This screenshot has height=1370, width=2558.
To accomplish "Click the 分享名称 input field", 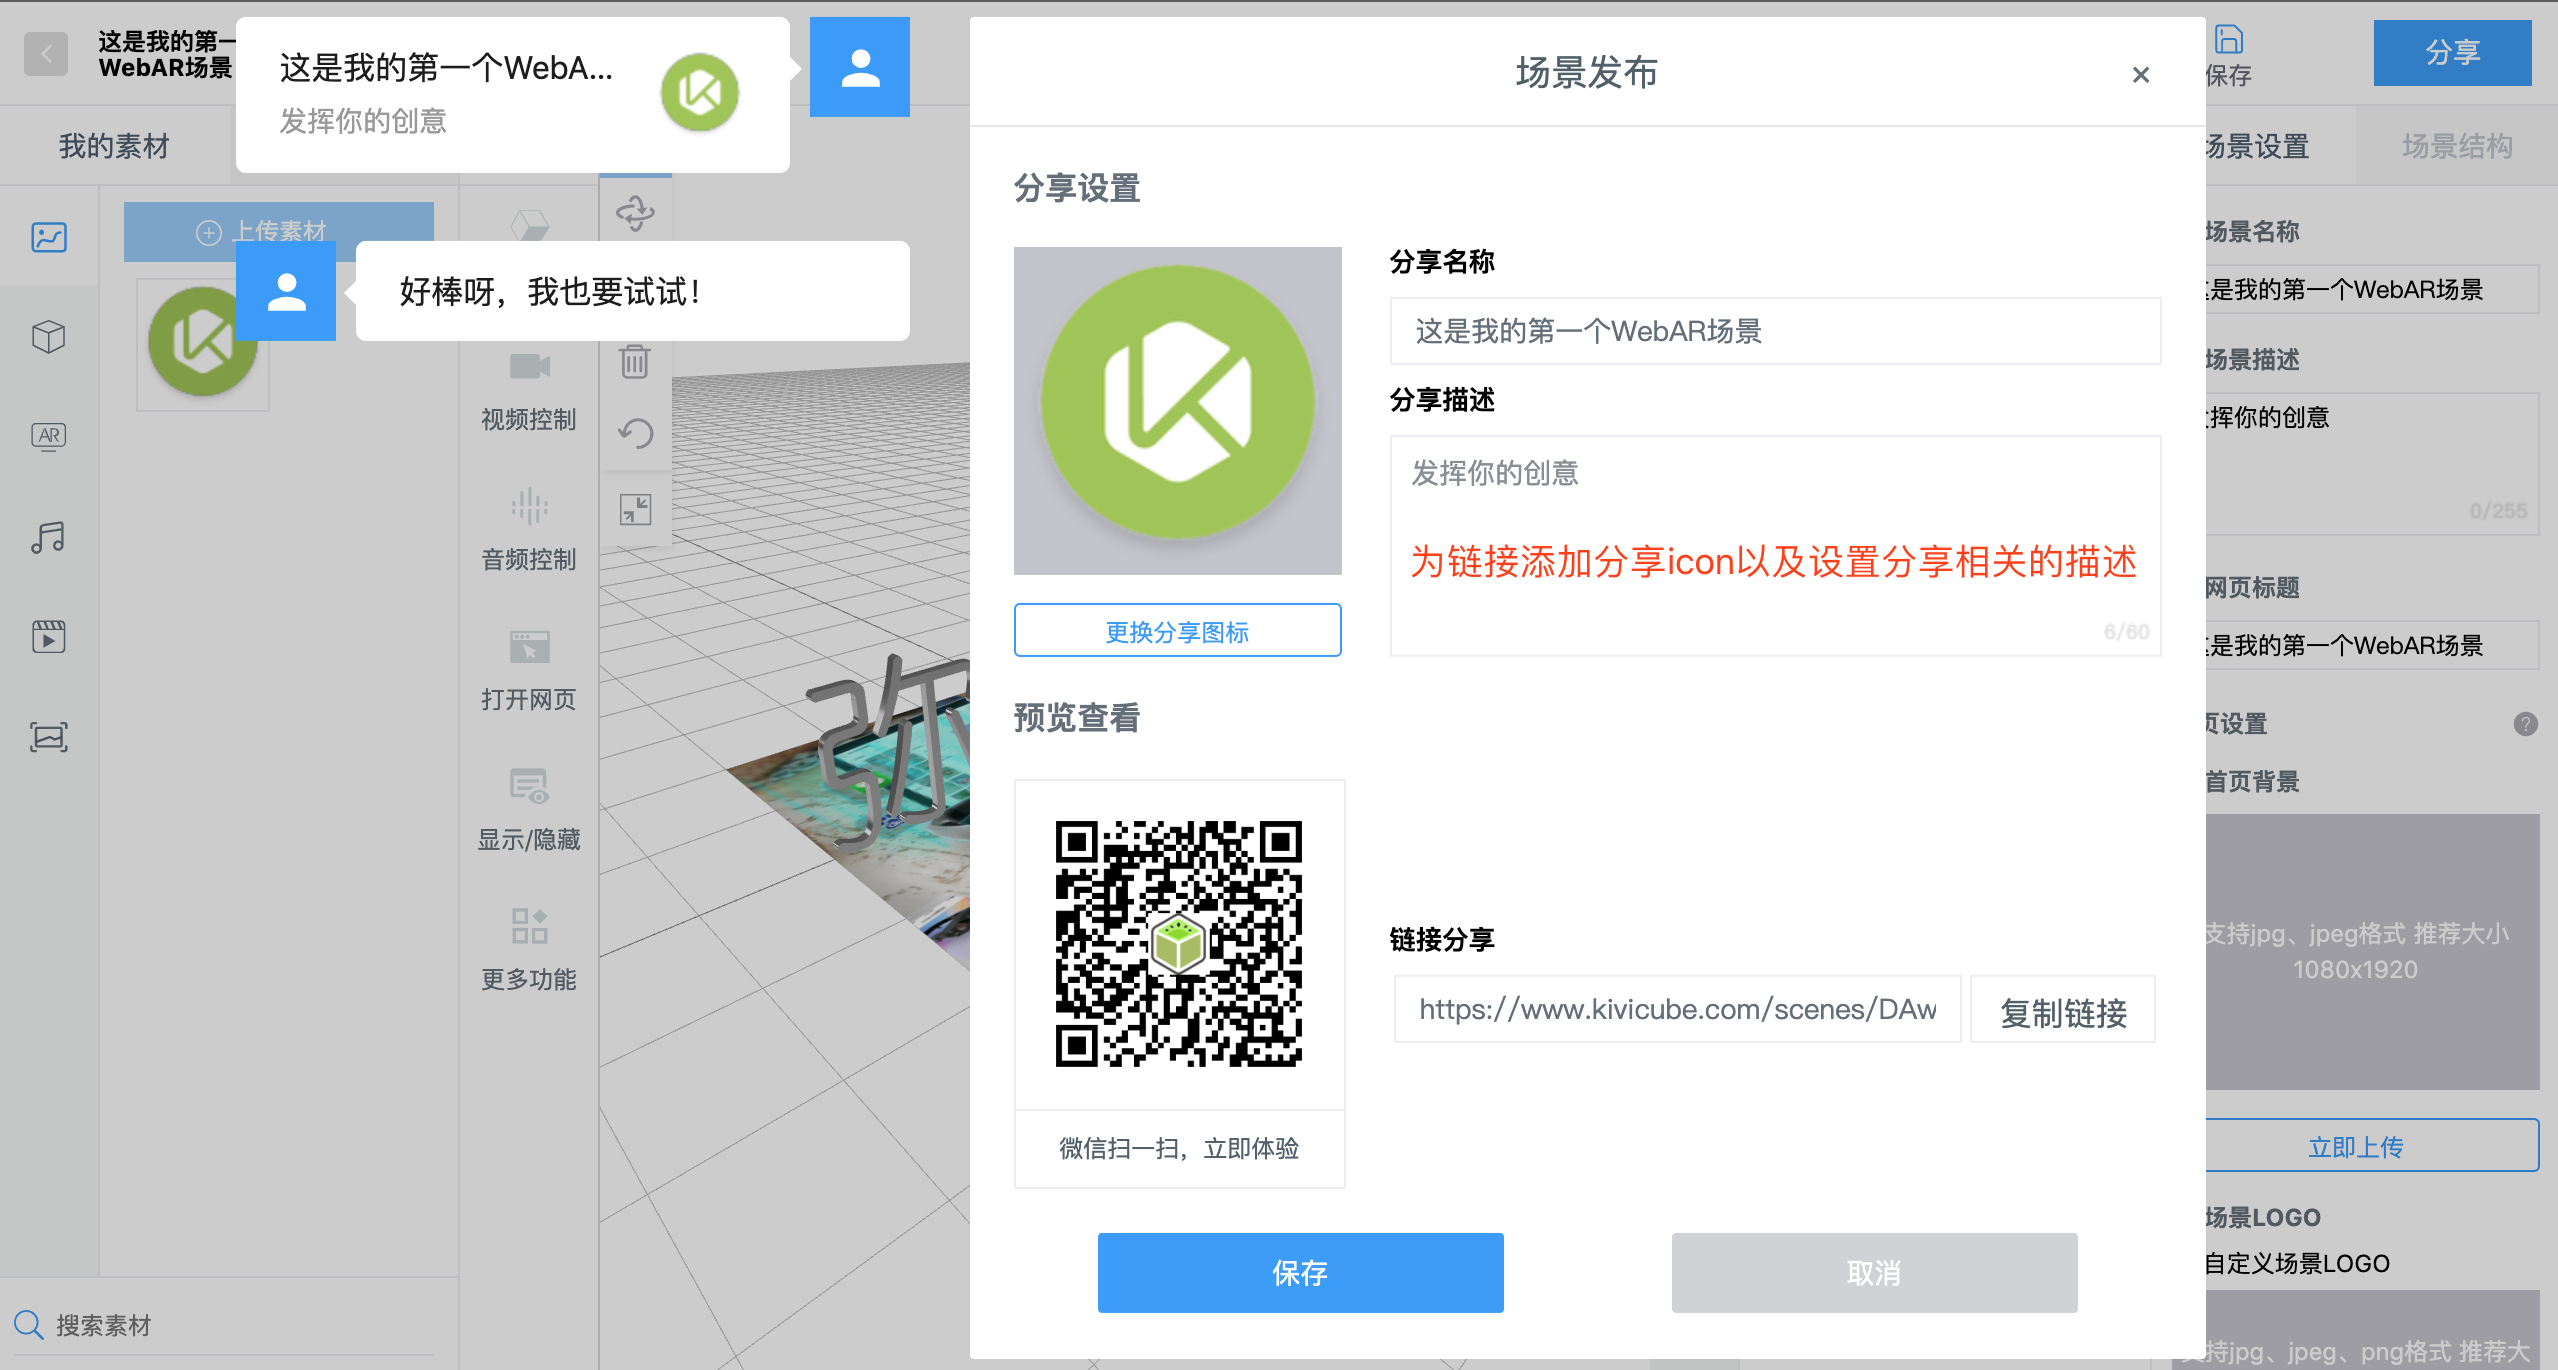I will pyautogui.click(x=1775, y=331).
